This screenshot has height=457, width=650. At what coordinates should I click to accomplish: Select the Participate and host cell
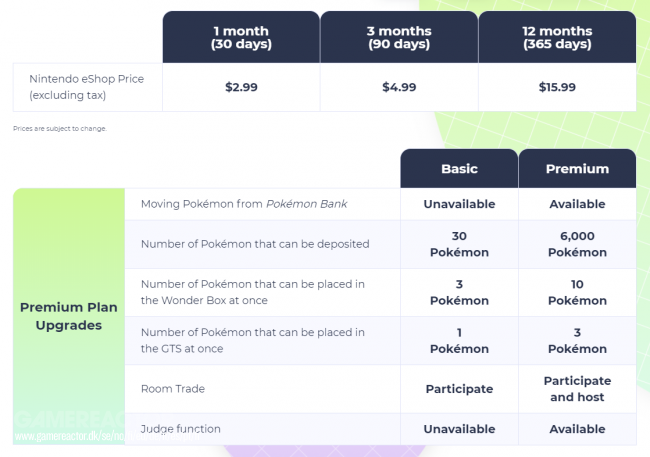point(577,389)
